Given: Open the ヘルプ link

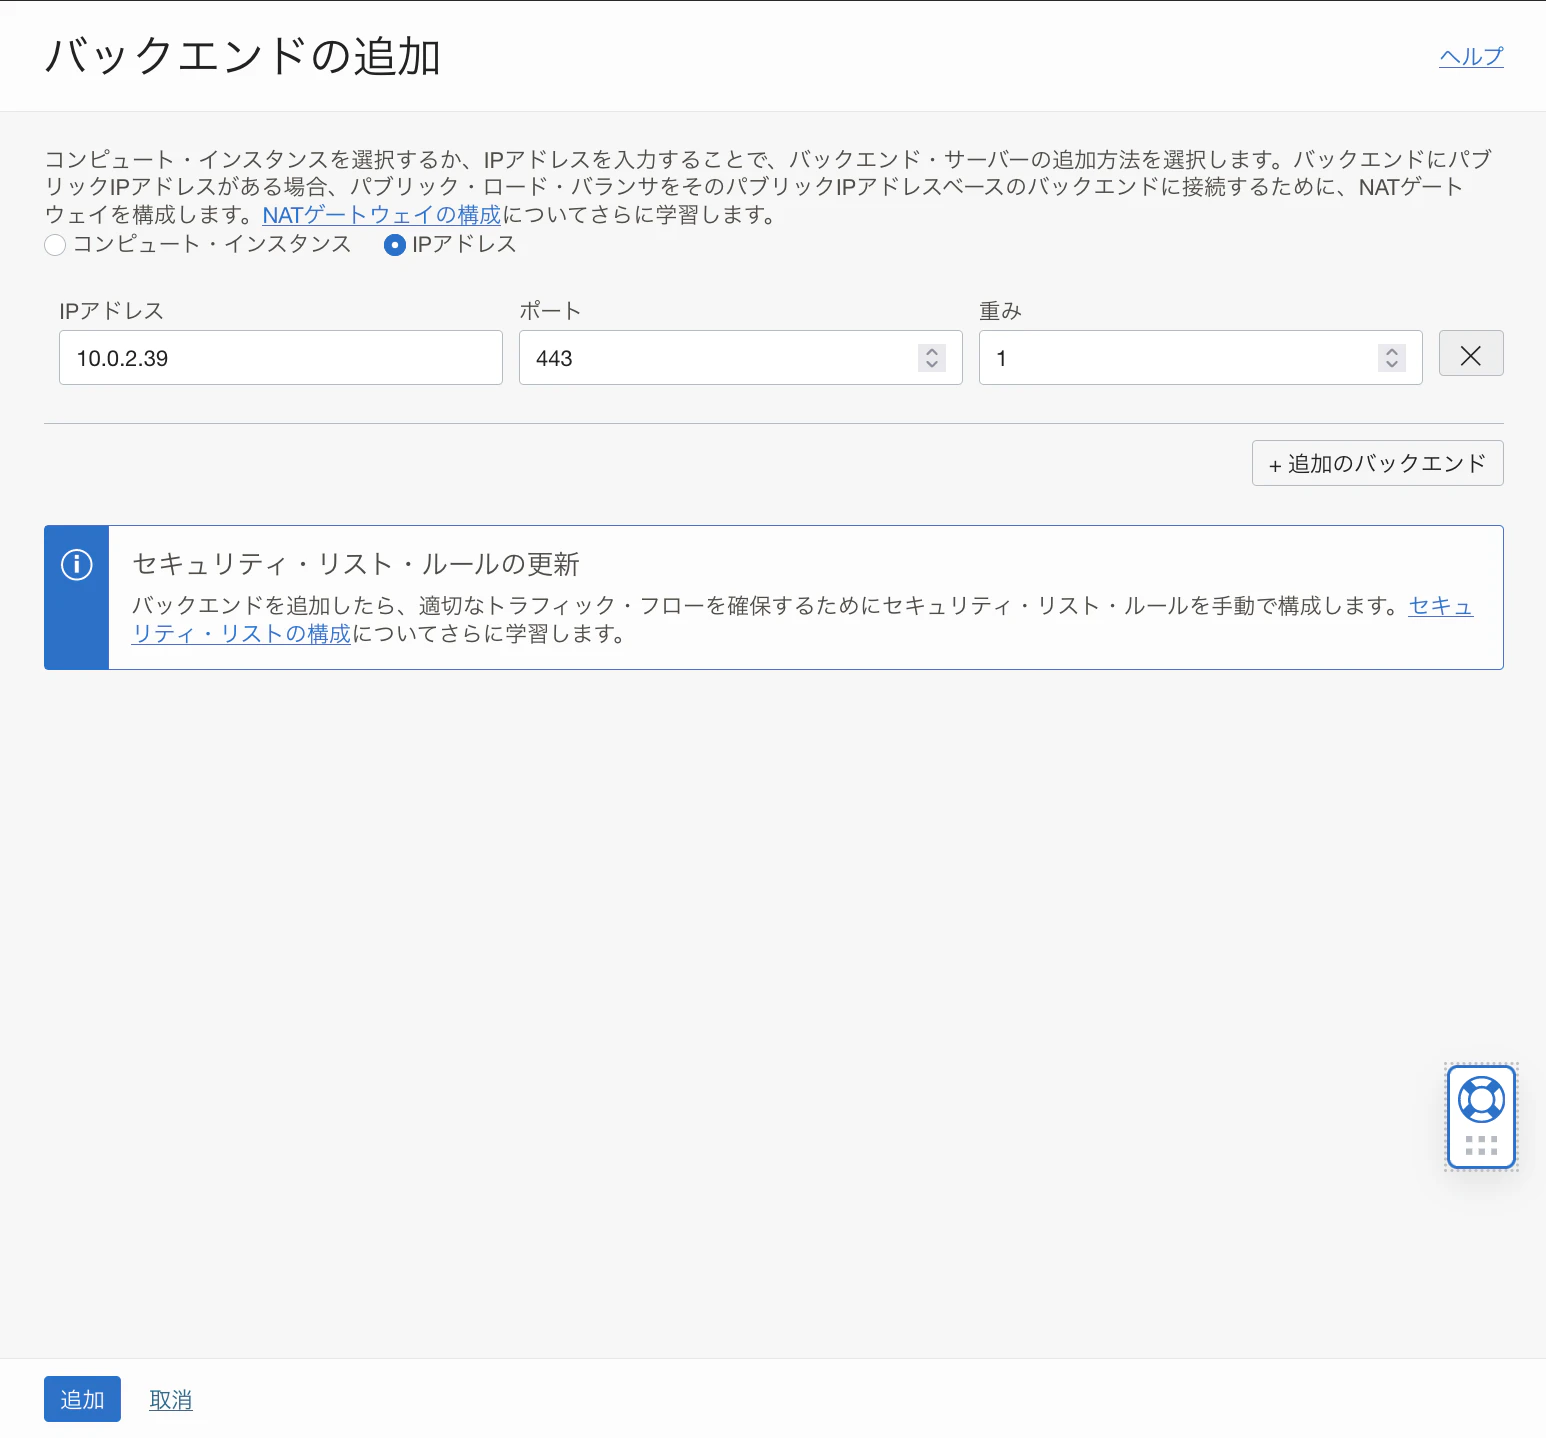Looking at the screenshot, I should 1471,56.
